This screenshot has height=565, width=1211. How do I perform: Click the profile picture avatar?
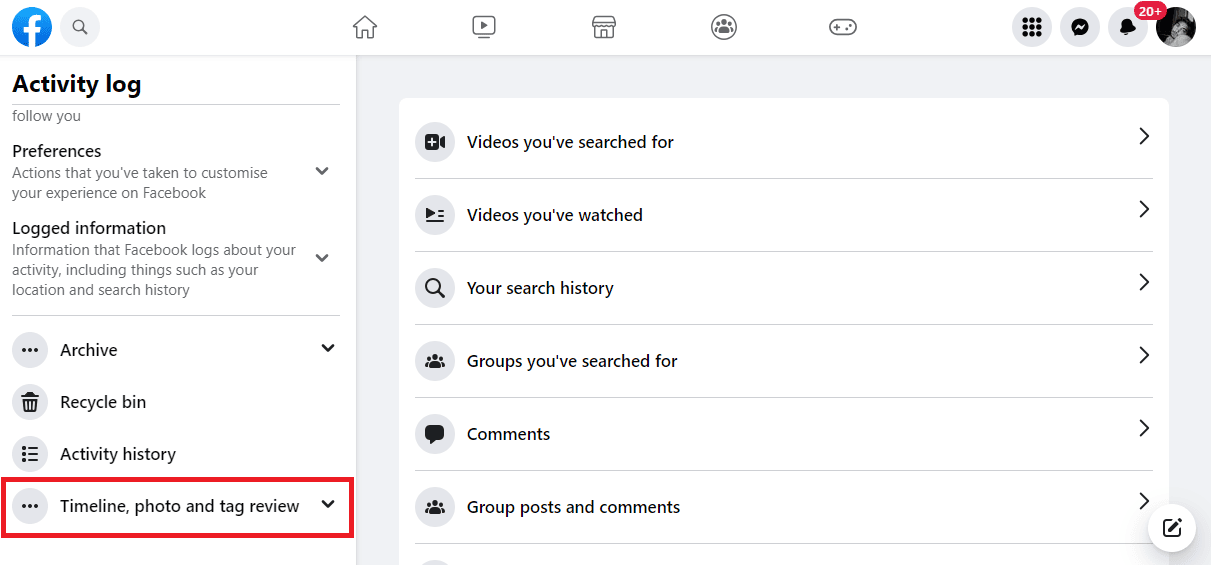pyautogui.click(x=1176, y=27)
